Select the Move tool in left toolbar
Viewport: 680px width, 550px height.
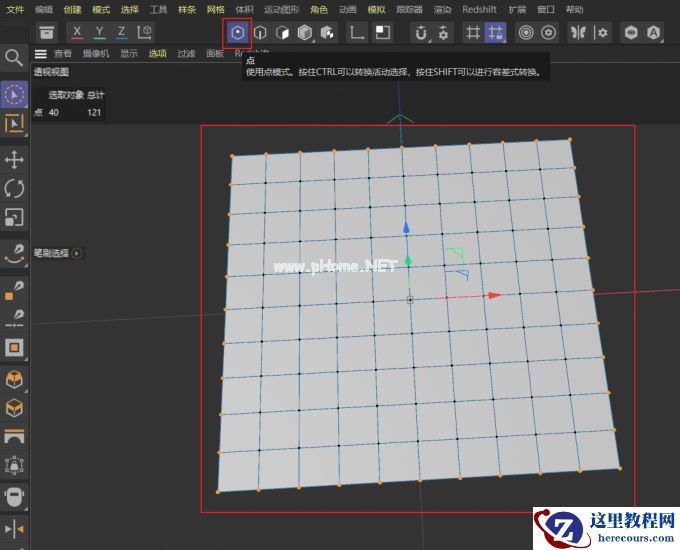(x=14, y=160)
